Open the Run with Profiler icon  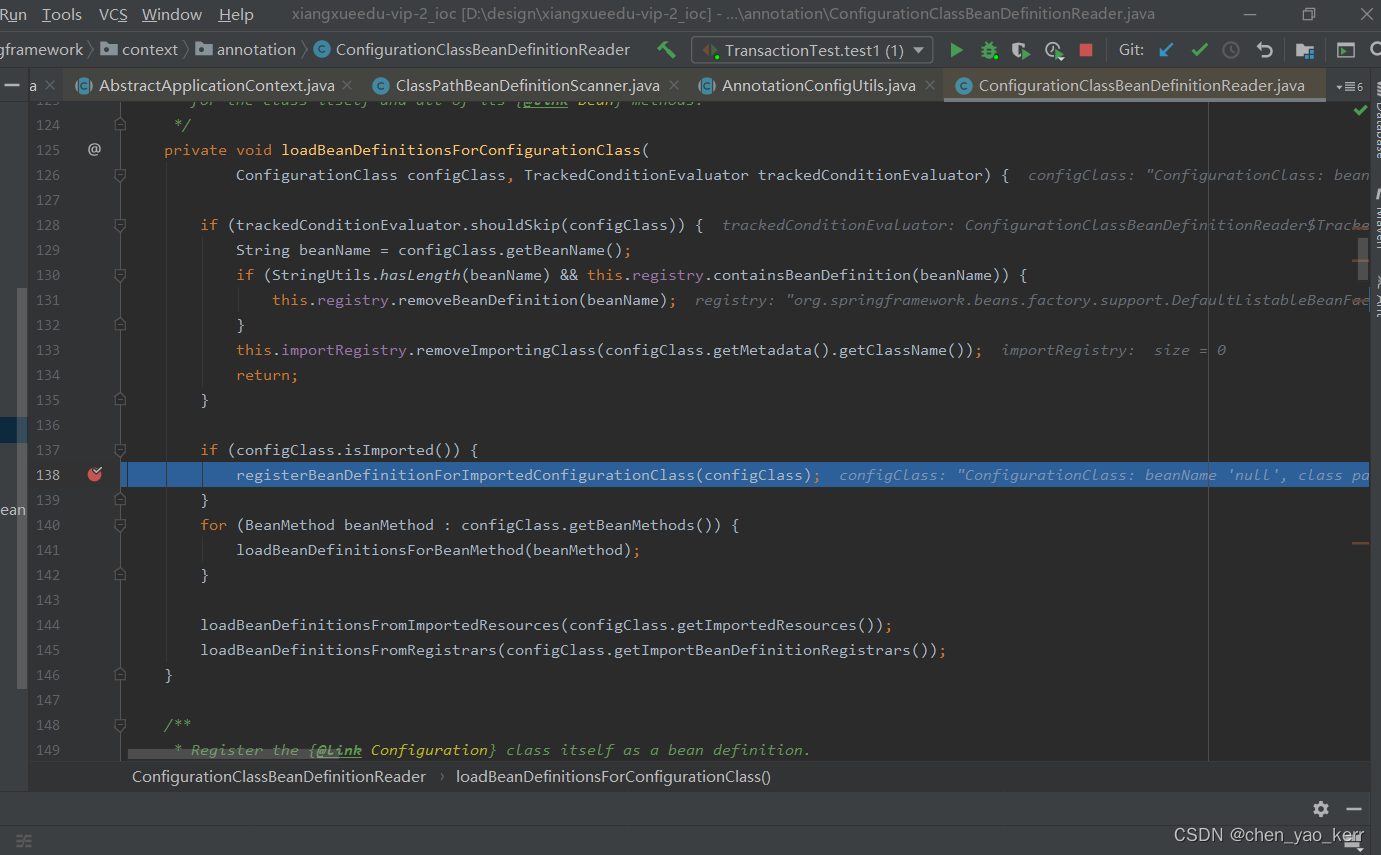click(1054, 50)
